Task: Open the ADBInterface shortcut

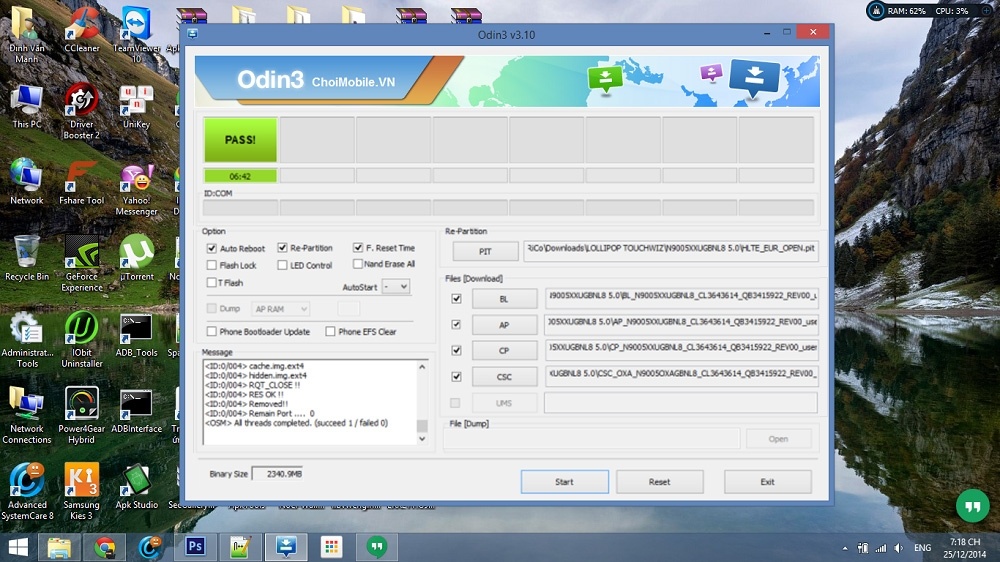Action: tap(136, 410)
